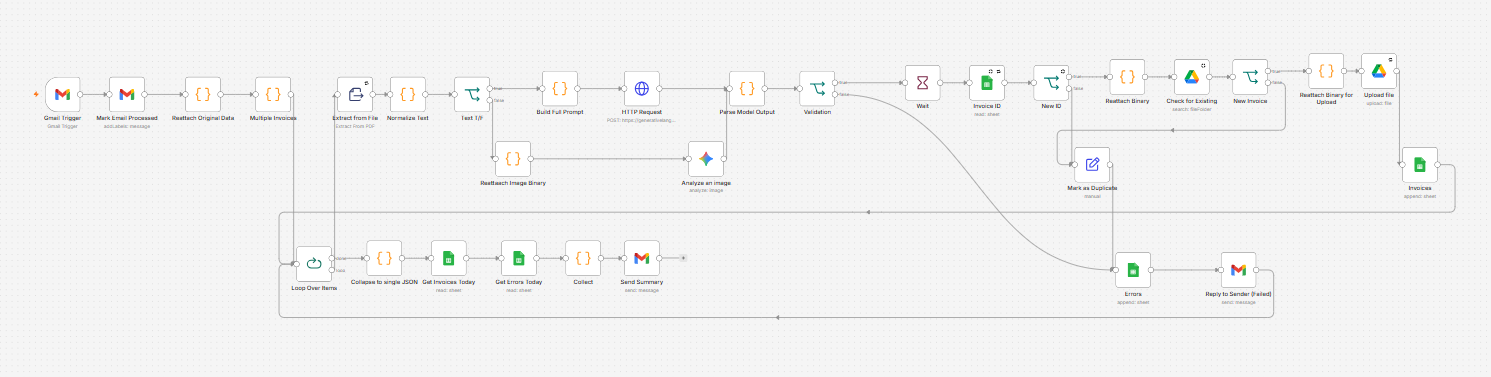
Task: Click the Mark as Duplicate edit node
Action: (x=1091, y=165)
